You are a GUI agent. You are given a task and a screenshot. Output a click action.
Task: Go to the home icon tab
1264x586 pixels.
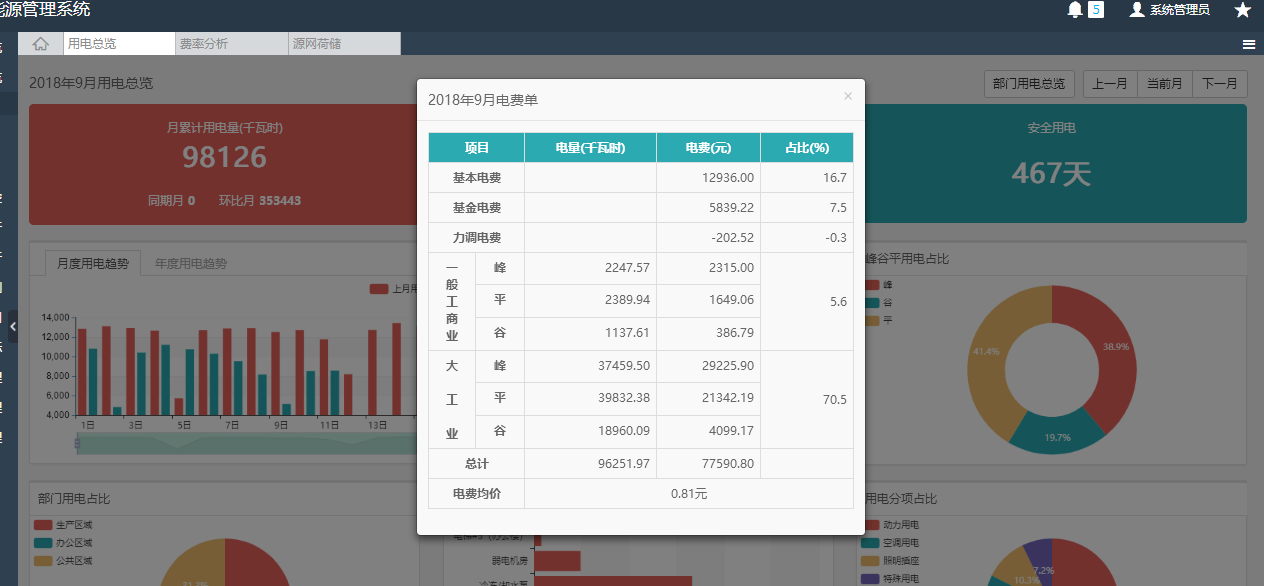point(41,44)
